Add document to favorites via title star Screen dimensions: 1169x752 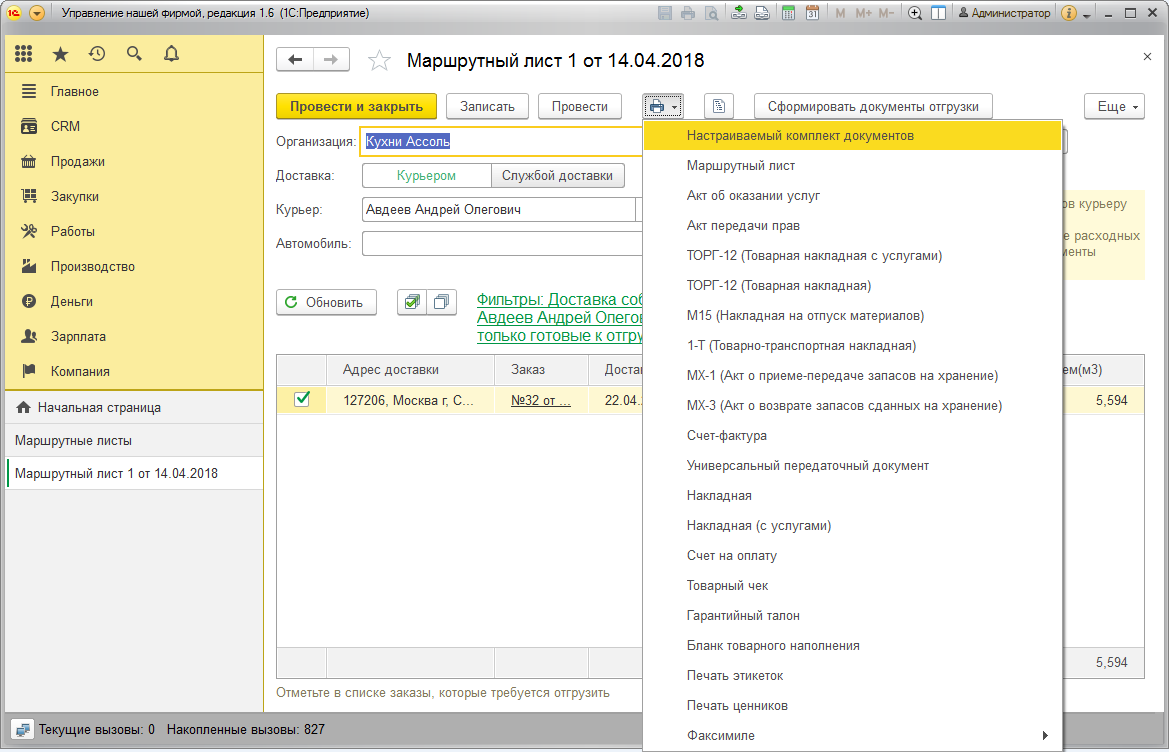379,60
